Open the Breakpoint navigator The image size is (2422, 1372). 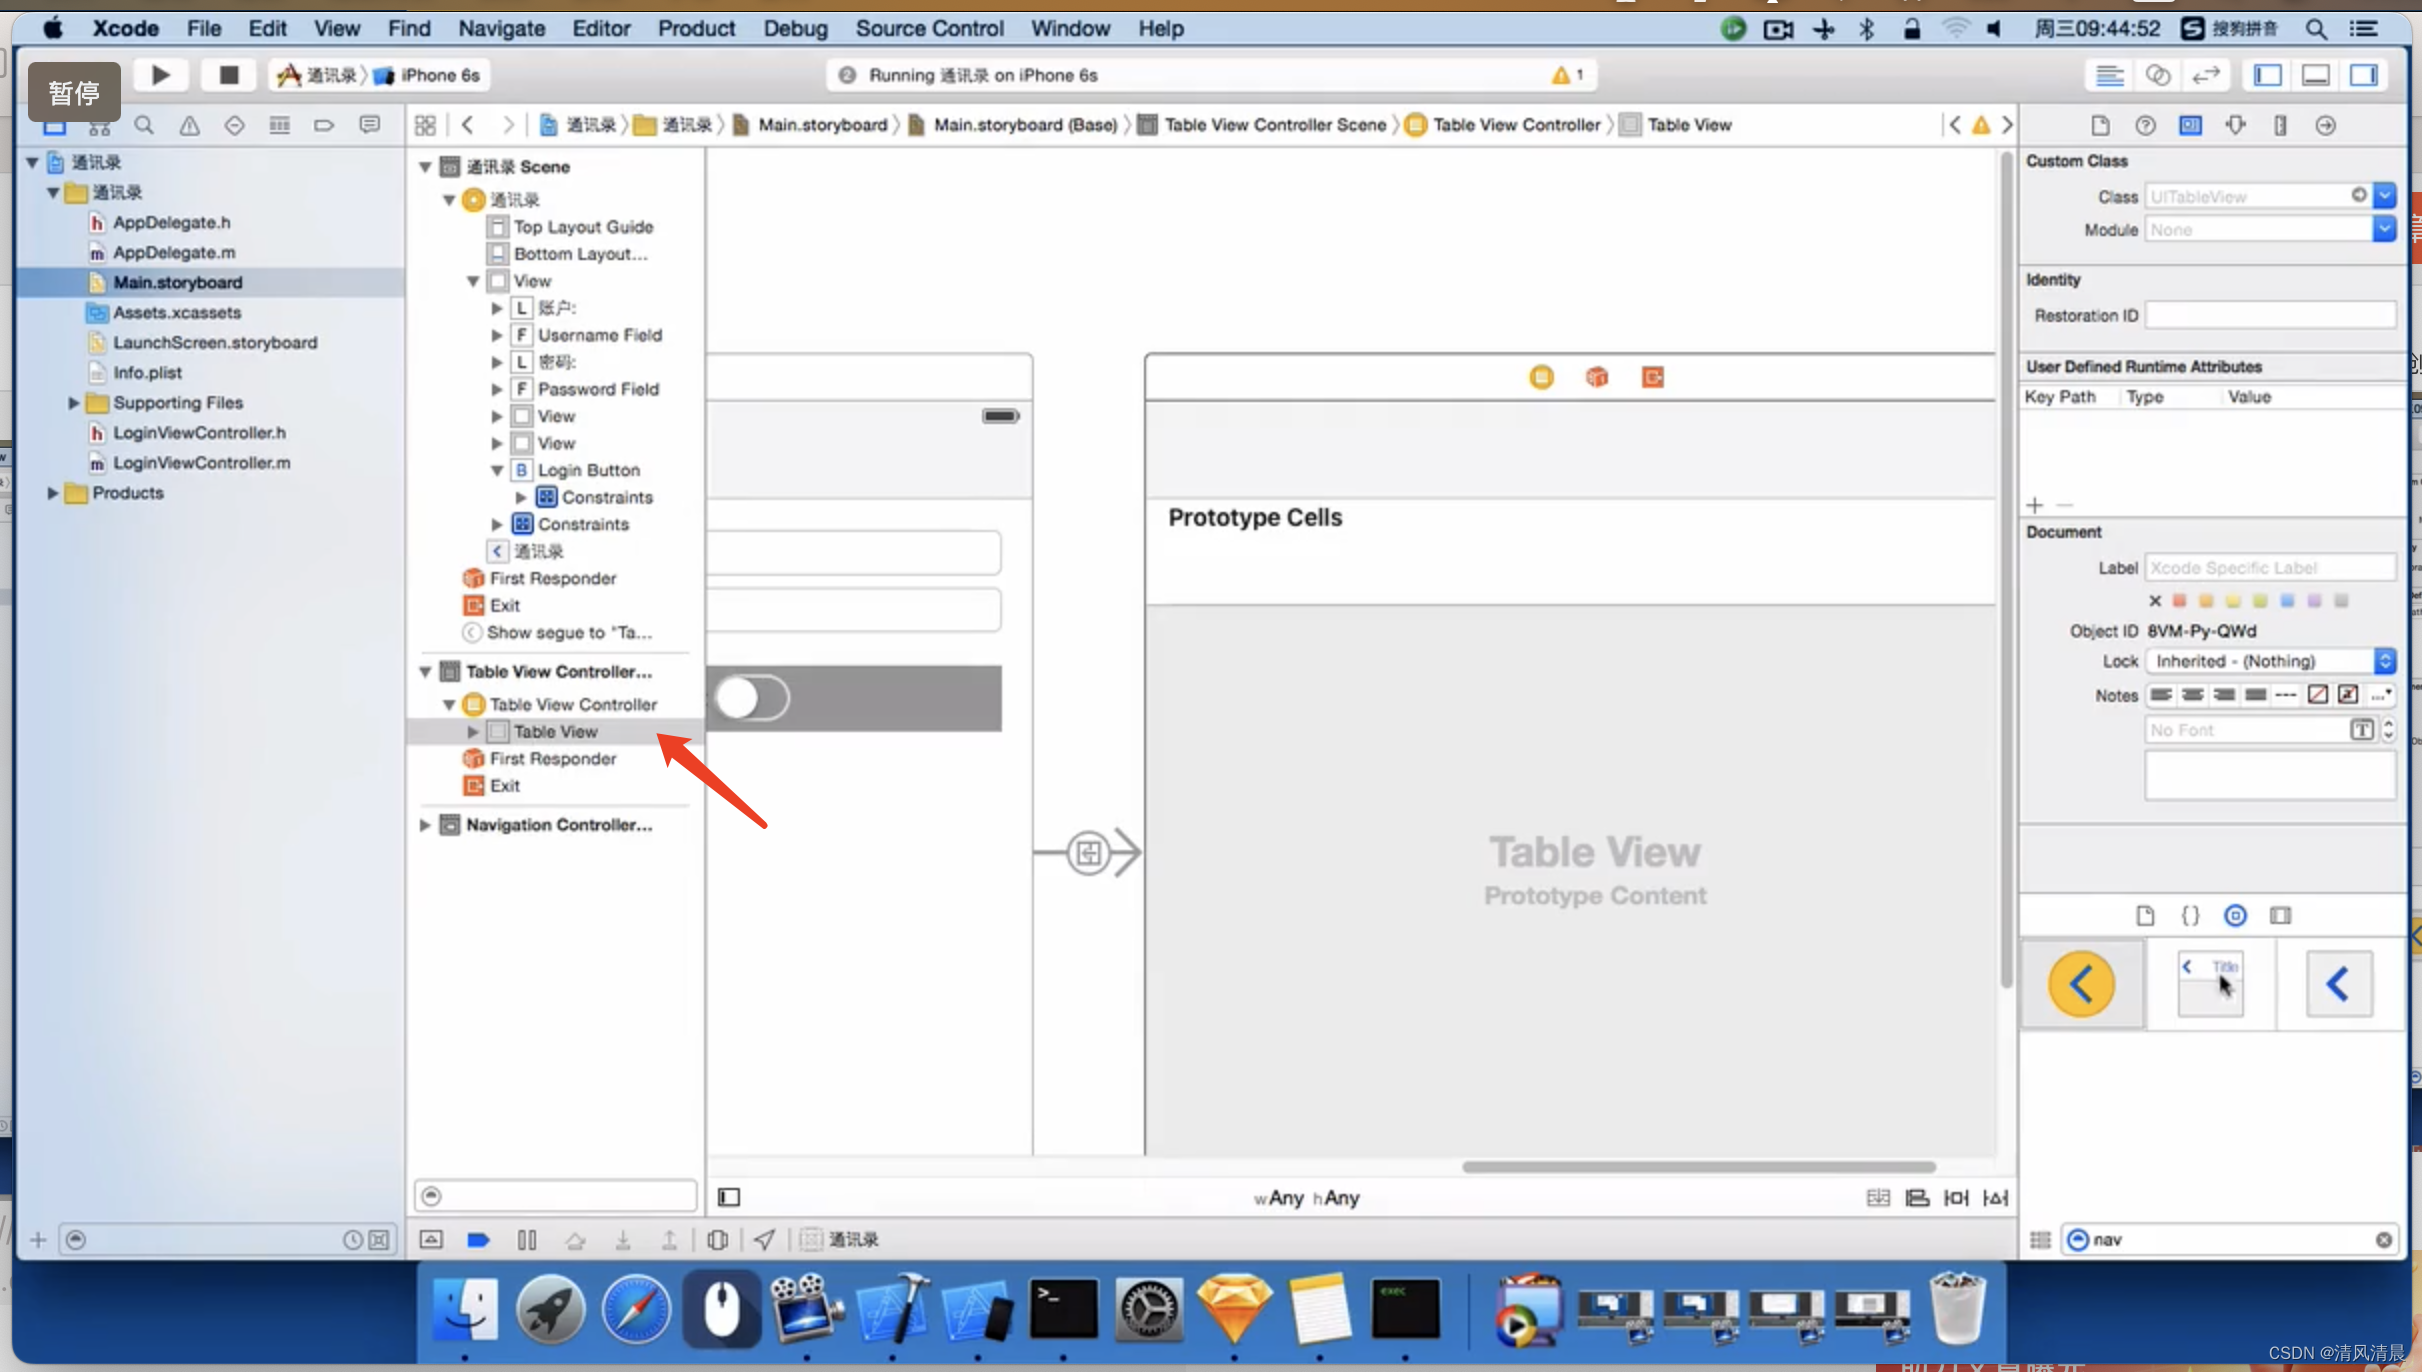click(x=324, y=125)
